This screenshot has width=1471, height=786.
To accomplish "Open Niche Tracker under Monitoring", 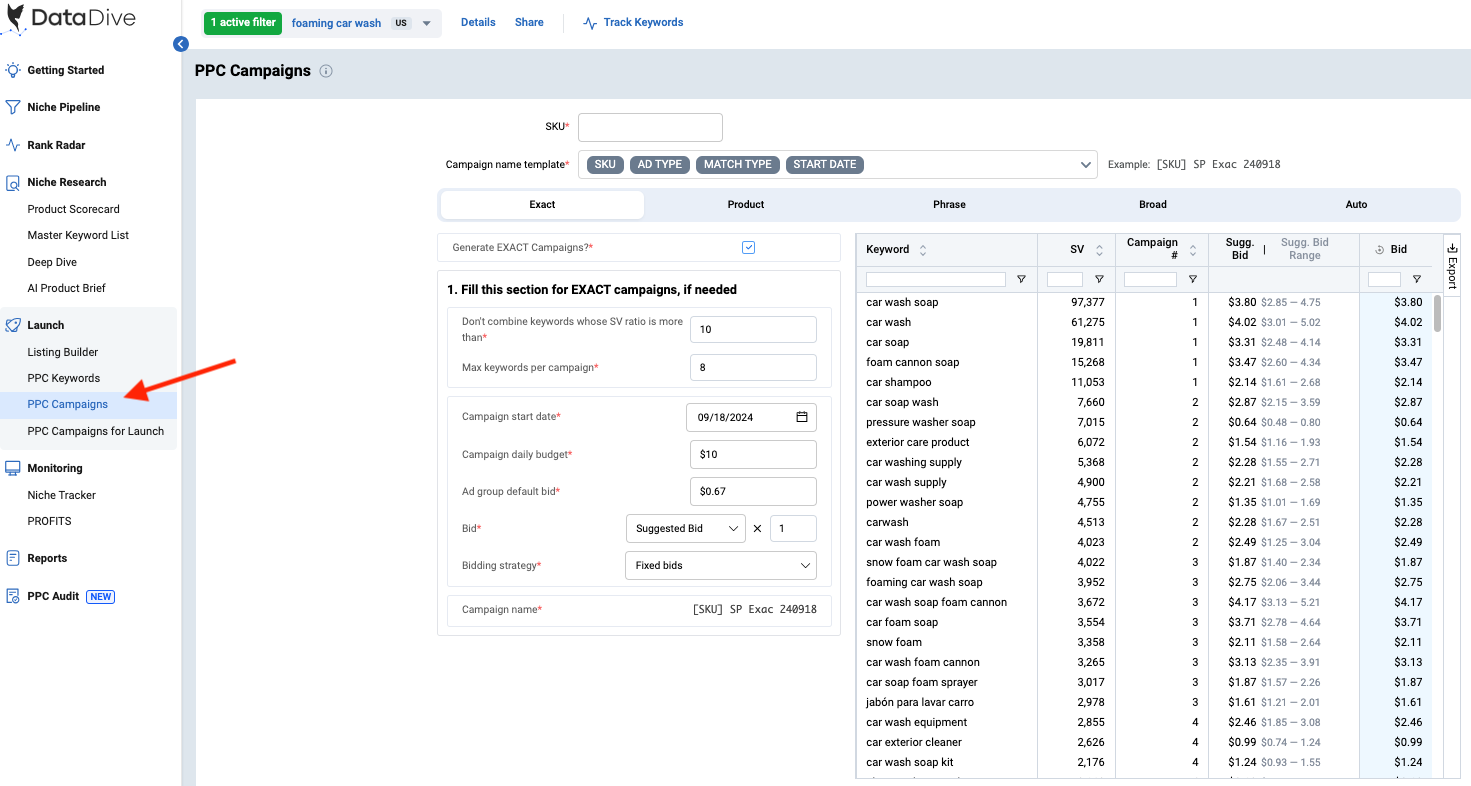I will (x=62, y=495).
